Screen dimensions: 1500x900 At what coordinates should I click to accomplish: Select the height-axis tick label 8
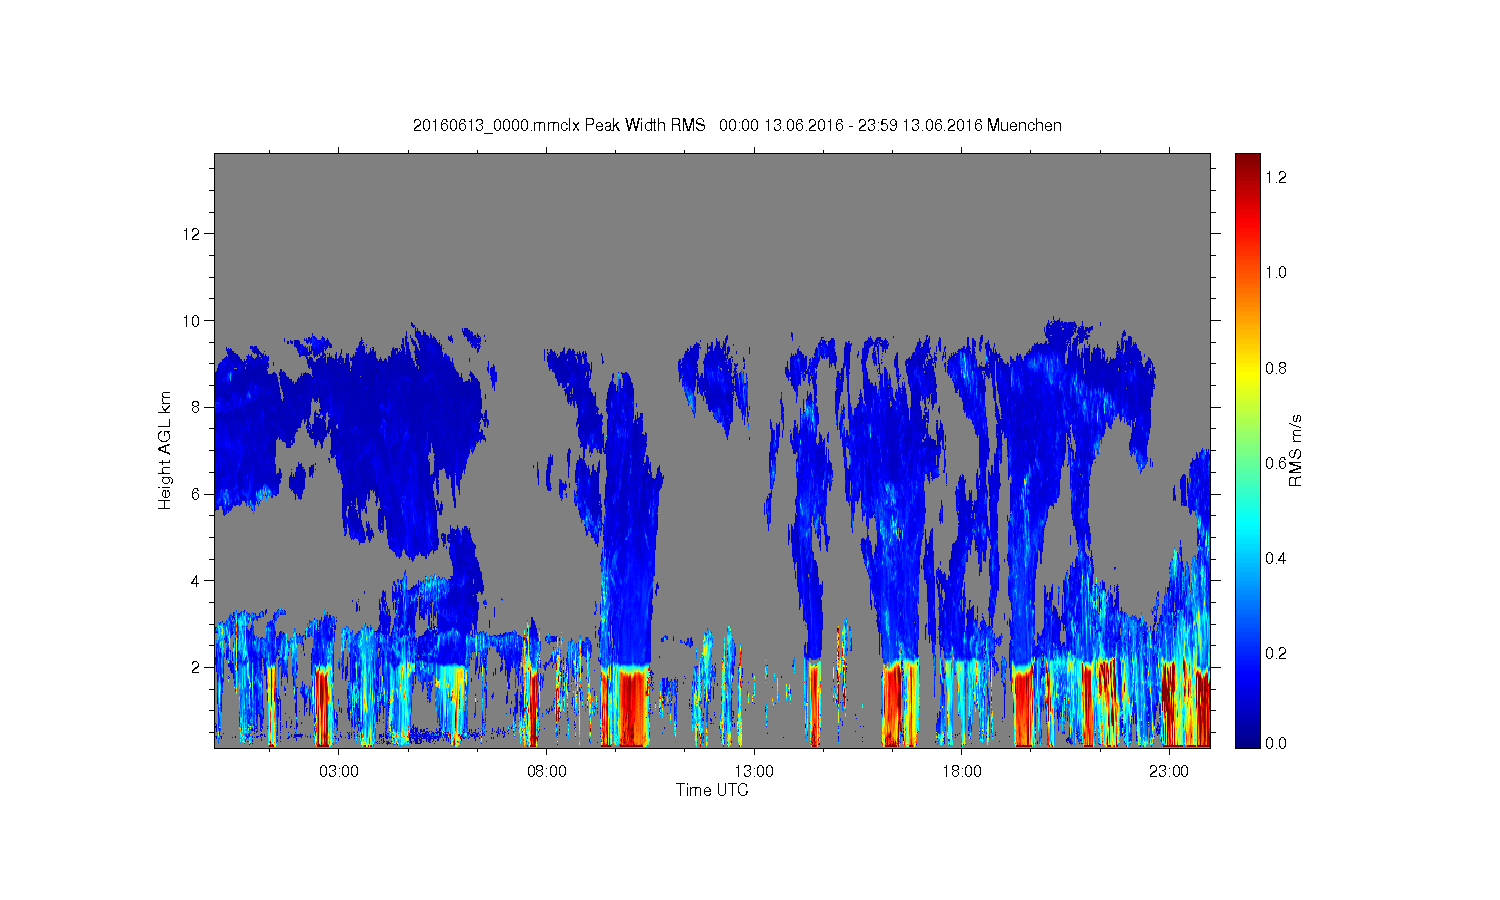(x=196, y=407)
